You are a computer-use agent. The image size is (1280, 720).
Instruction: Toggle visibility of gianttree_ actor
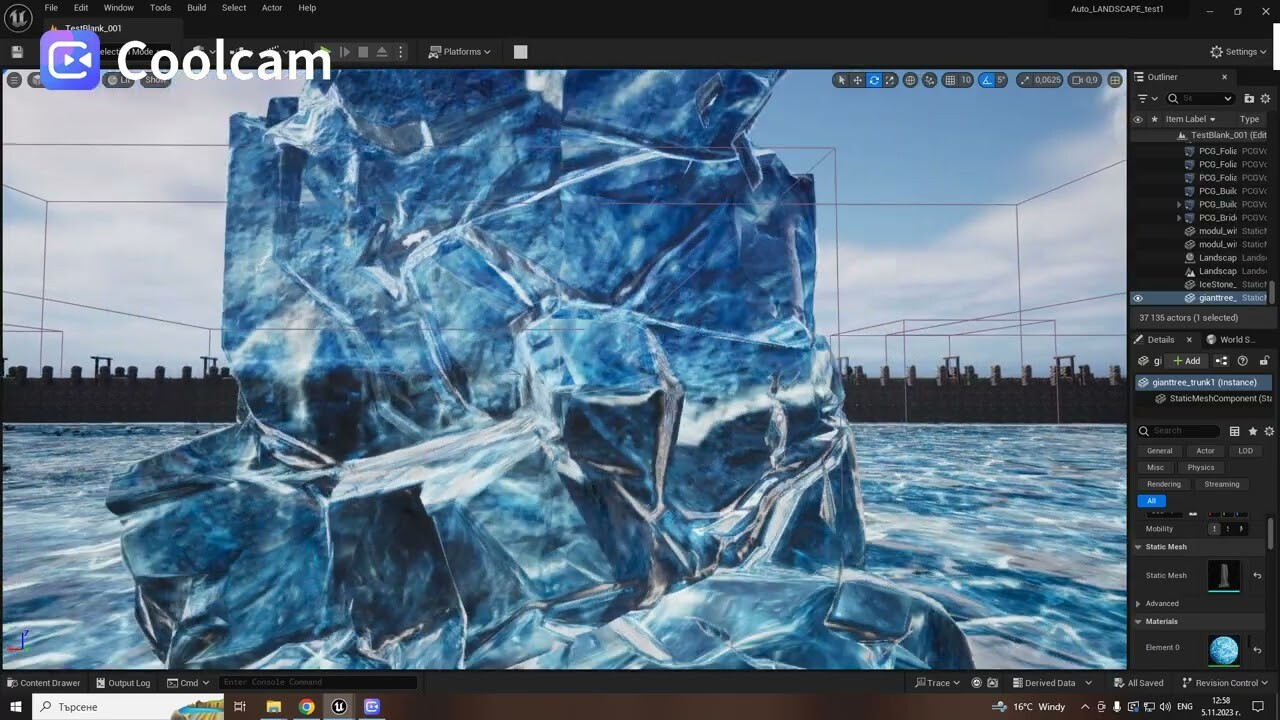[1138, 297]
